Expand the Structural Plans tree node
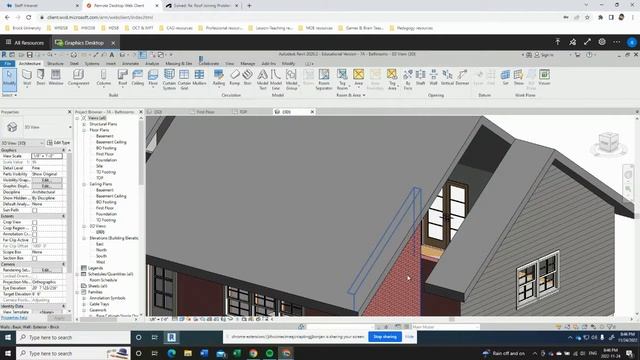The image size is (640, 360). click(x=84, y=124)
